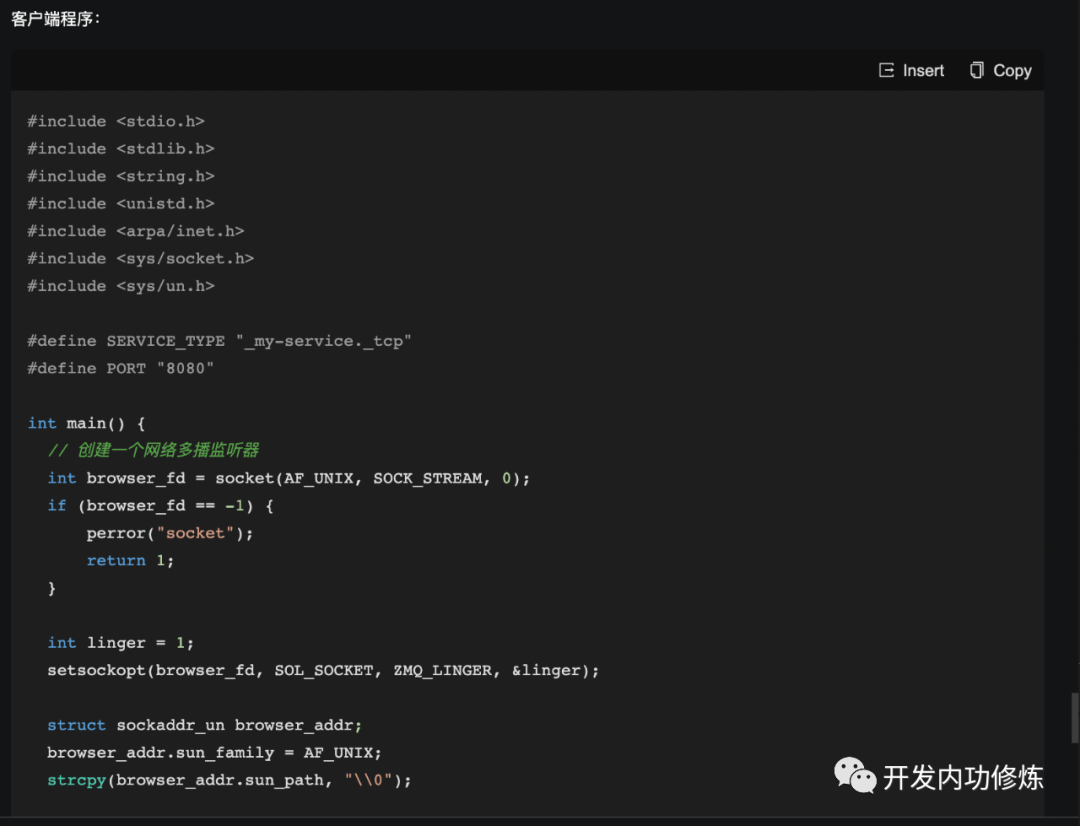
Task: Click the struct sockaddr_un declaration line
Action: pos(205,725)
